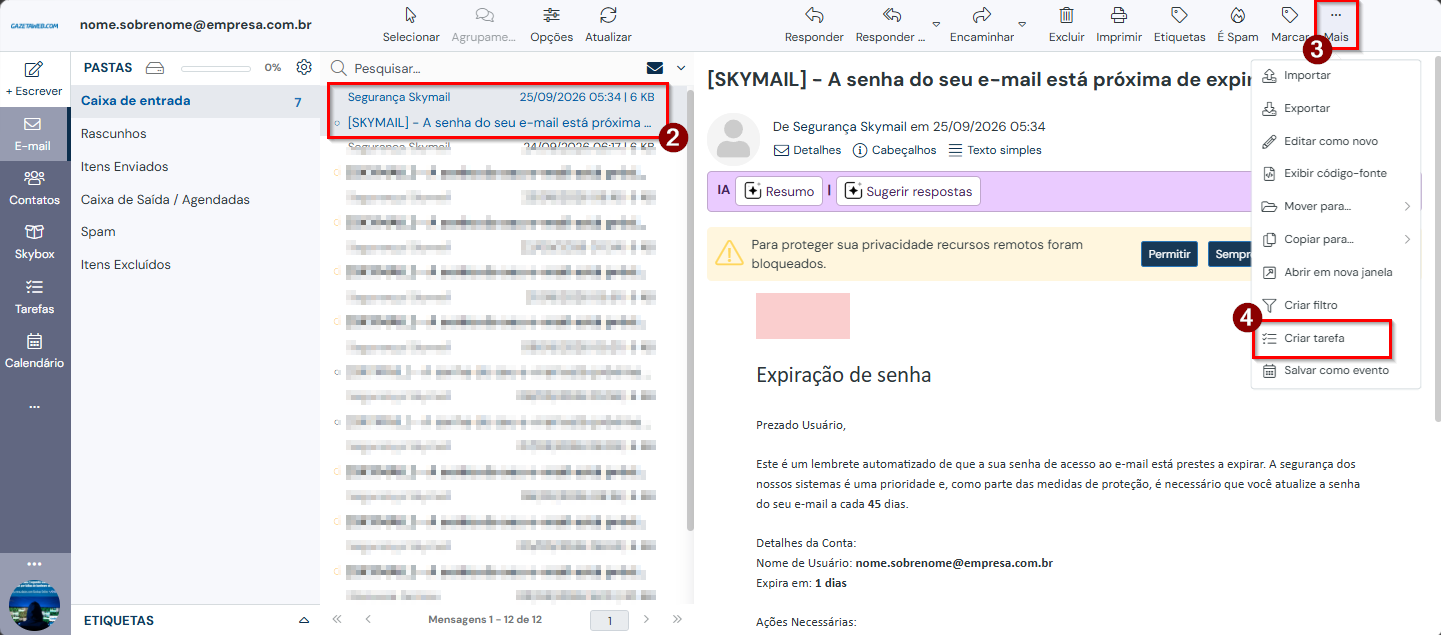1441x635 pixels.
Task: Select Criar tarefa menu item
Action: click(1336, 338)
